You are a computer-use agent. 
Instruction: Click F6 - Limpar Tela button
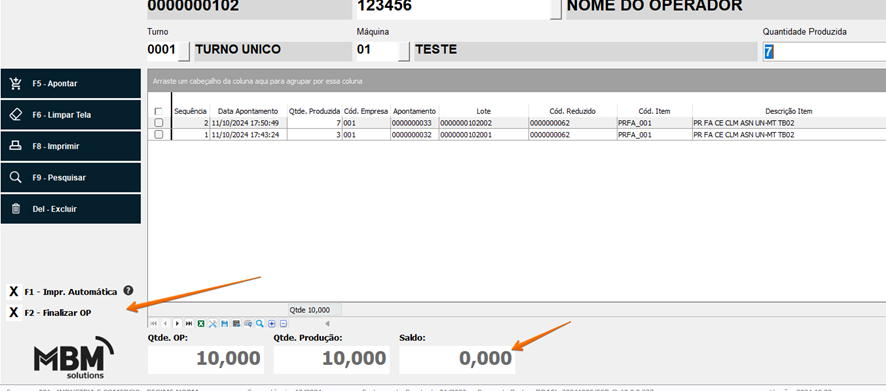pyautogui.click(x=71, y=115)
